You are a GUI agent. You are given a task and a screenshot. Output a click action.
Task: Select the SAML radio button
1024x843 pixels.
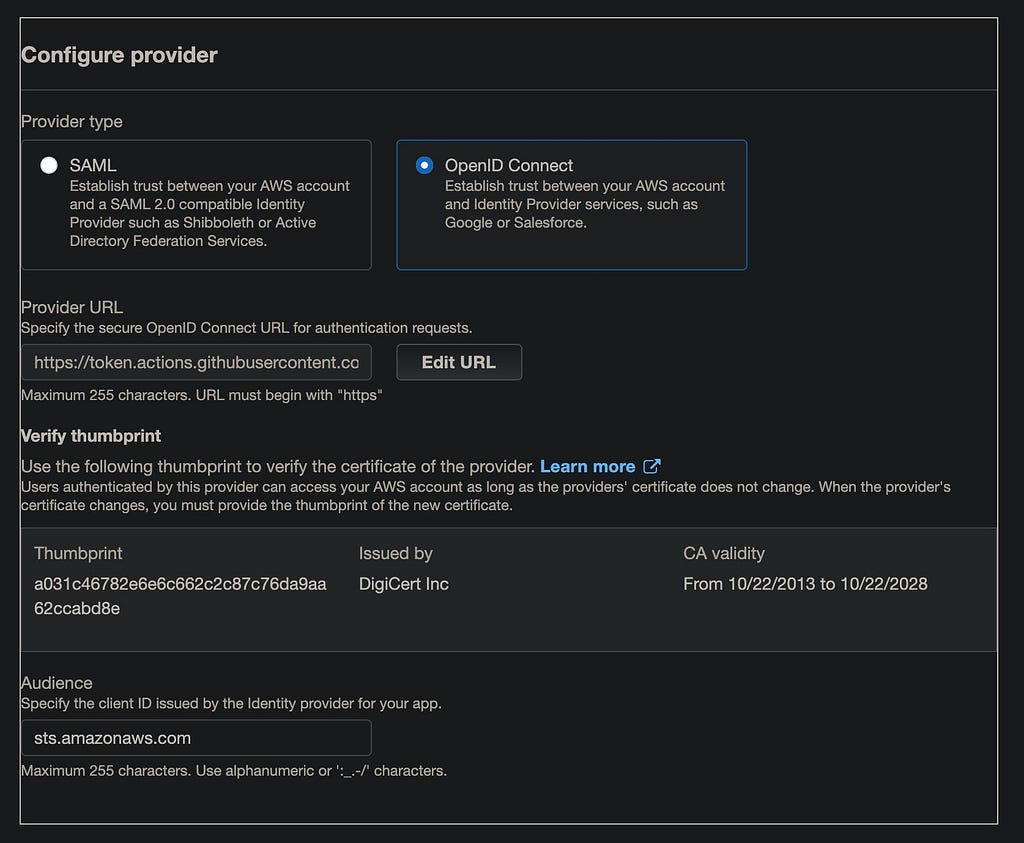pyautogui.click(x=49, y=165)
